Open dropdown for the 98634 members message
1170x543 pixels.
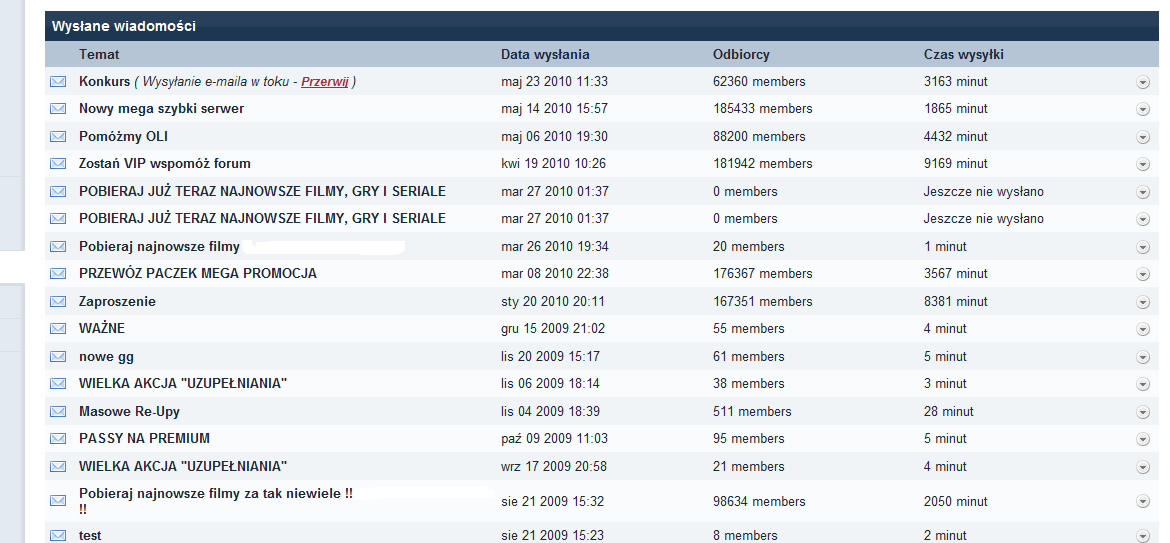click(x=1142, y=502)
